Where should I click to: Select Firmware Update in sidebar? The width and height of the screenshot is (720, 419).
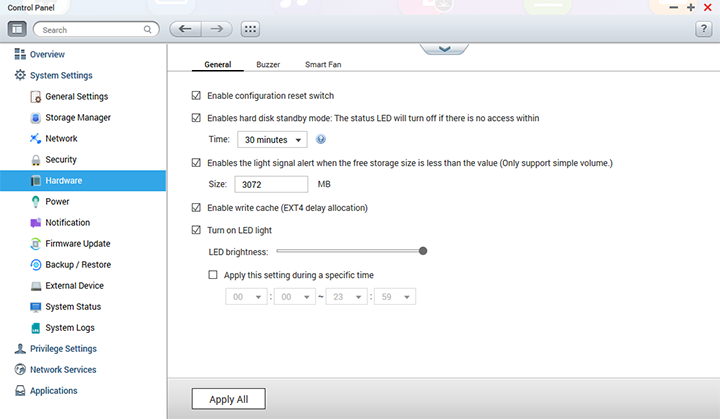[77, 244]
